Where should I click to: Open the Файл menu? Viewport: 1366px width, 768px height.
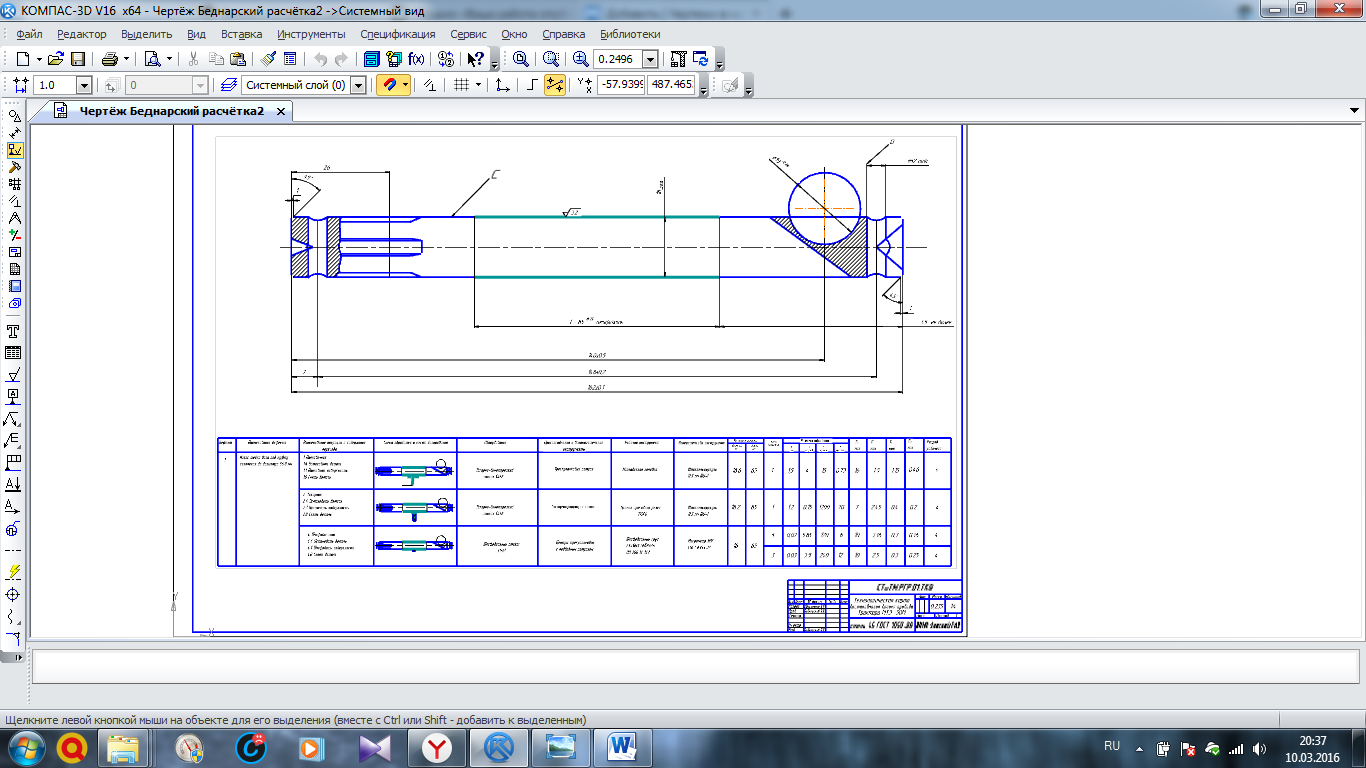tap(29, 34)
